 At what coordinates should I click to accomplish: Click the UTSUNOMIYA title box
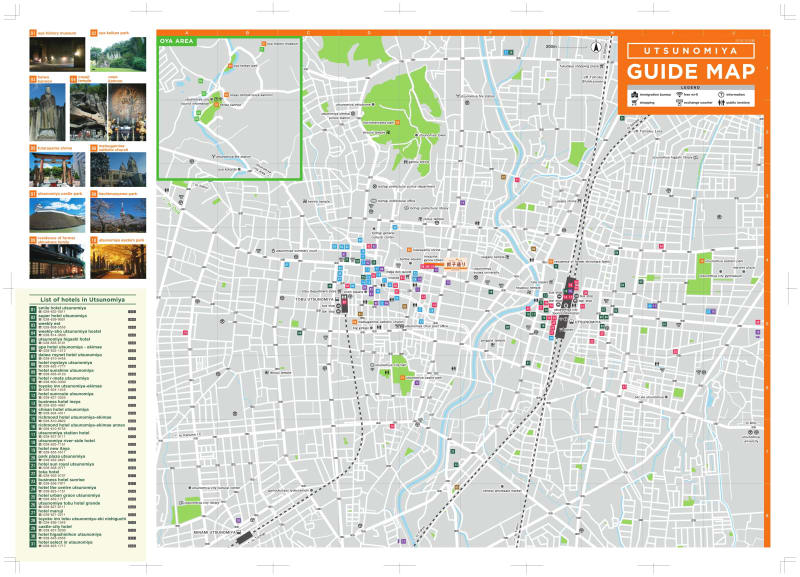point(691,51)
